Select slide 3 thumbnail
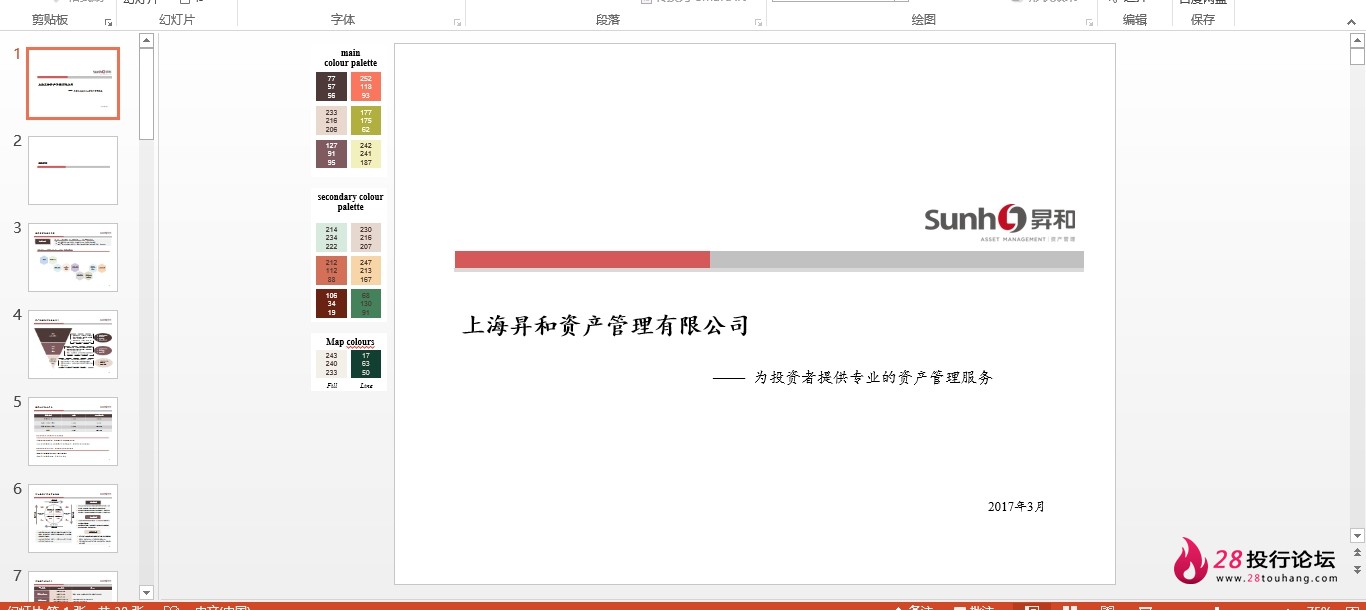1366x610 pixels. [x=73, y=257]
